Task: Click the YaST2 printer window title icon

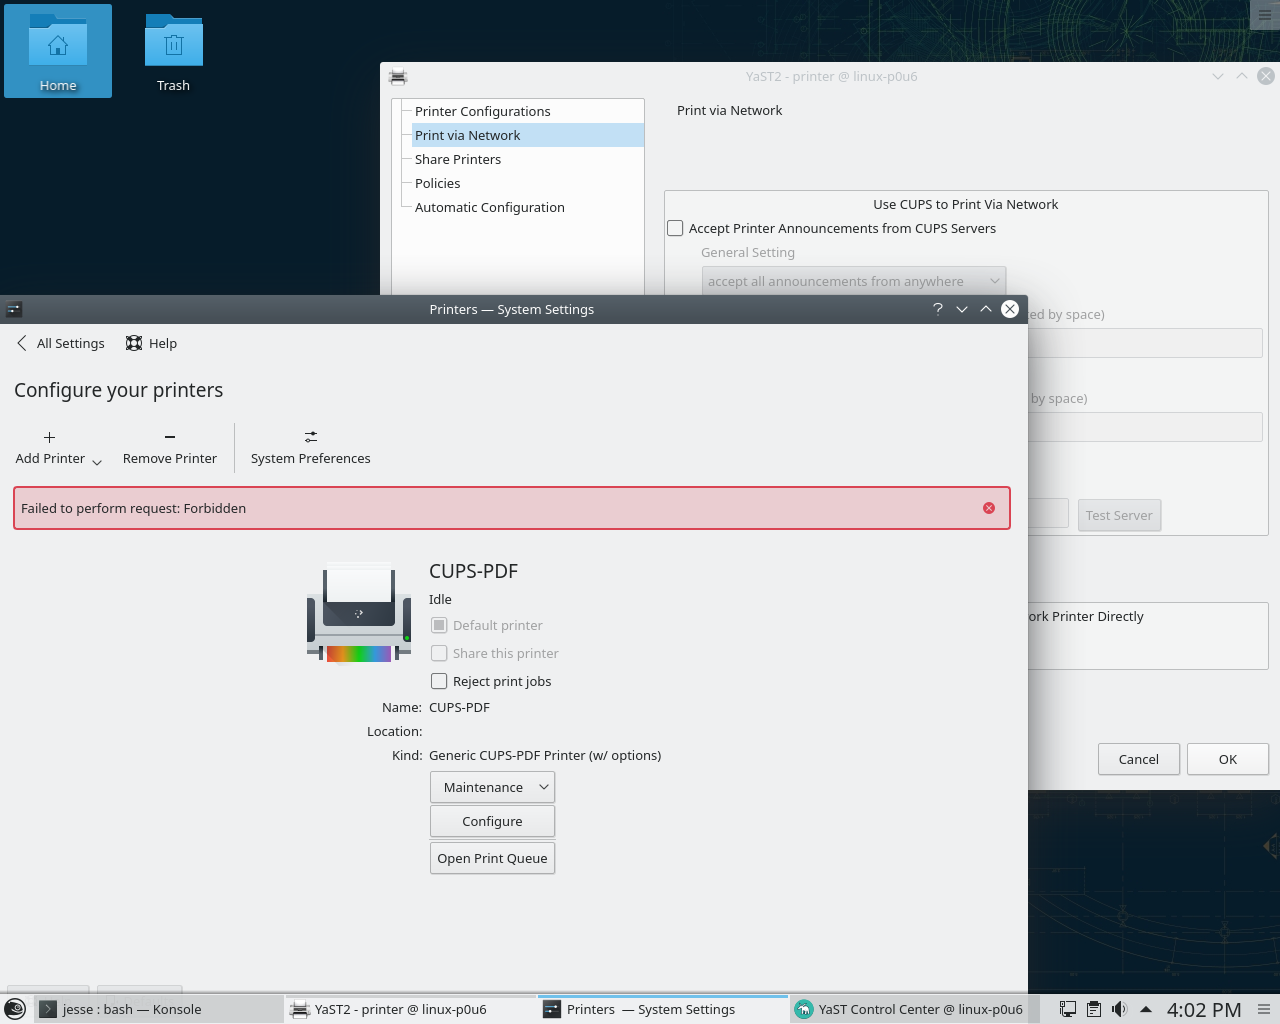Action: click(398, 76)
